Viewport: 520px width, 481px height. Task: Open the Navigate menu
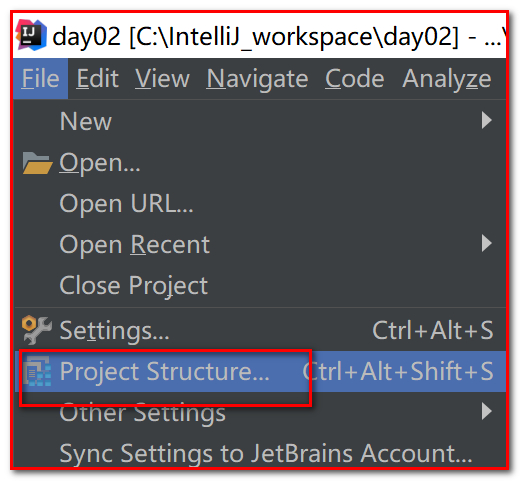(x=257, y=79)
